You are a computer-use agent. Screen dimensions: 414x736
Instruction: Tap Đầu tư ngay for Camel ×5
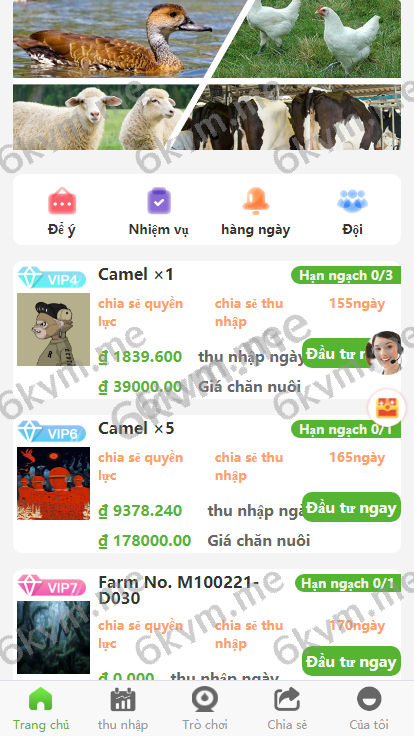pyautogui.click(x=351, y=507)
